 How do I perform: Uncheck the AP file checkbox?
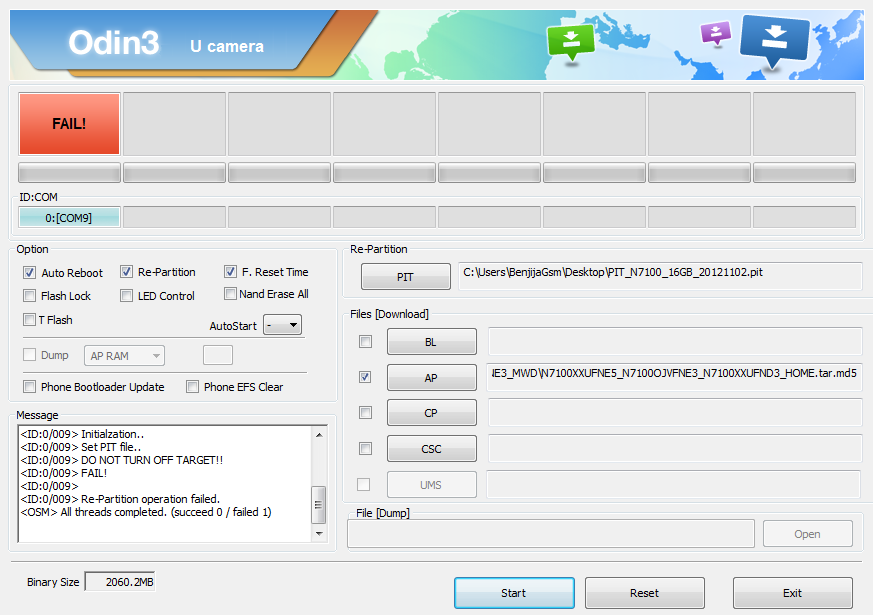click(365, 377)
